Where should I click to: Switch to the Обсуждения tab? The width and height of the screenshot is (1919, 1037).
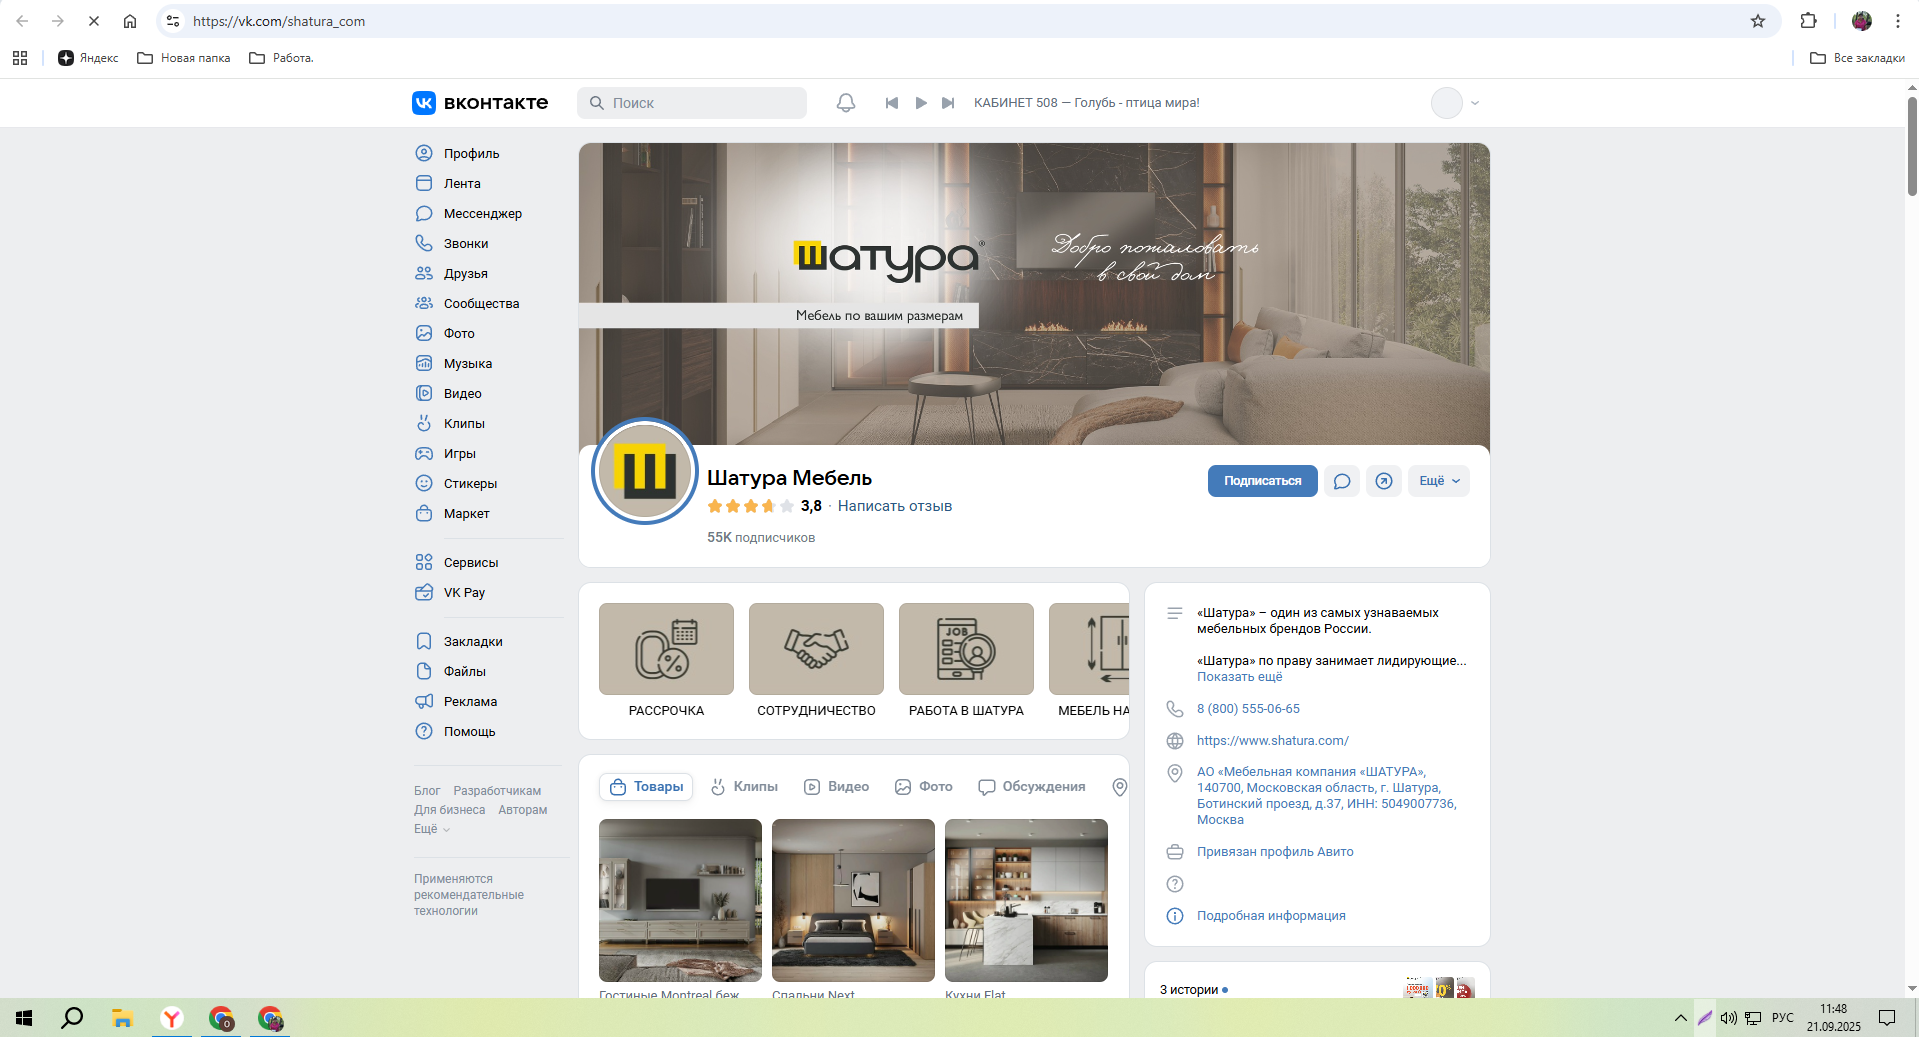pyautogui.click(x=1032, y=787)
